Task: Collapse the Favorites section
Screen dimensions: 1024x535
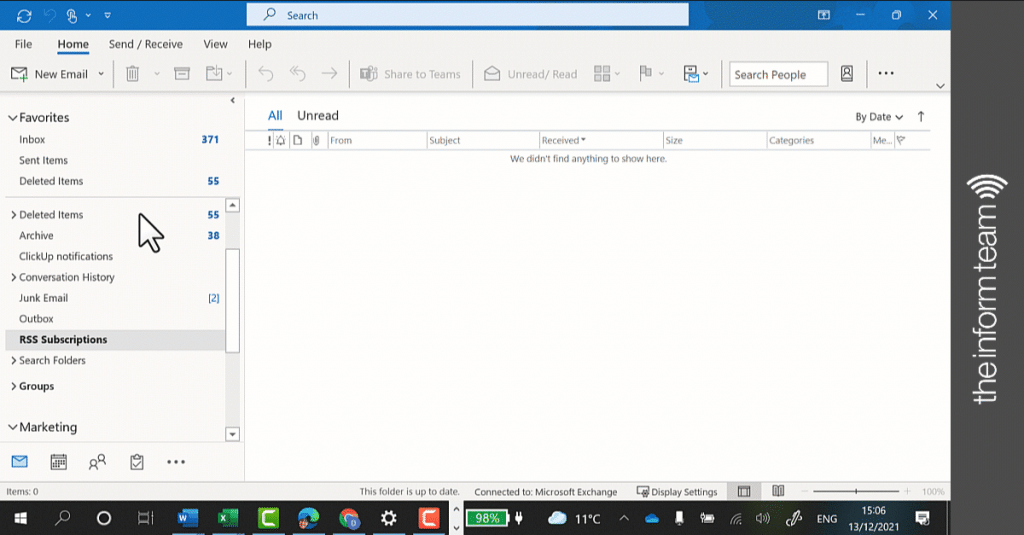Action: (x=12, y=118)
